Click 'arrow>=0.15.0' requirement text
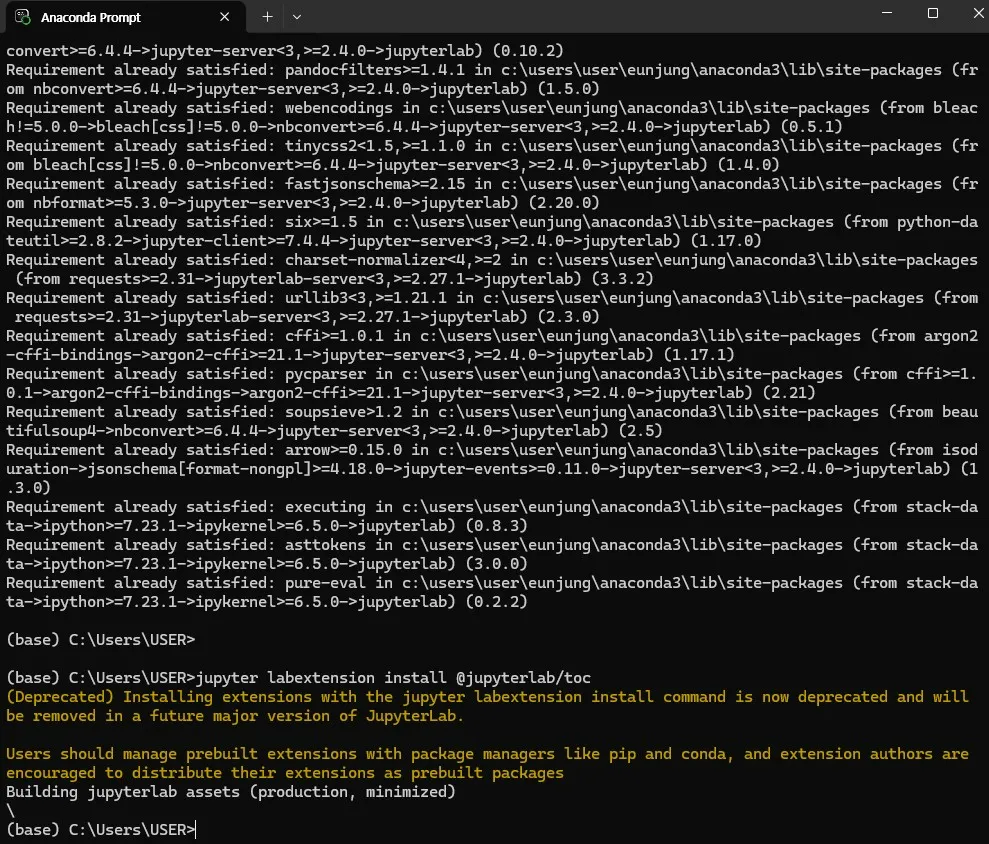The height and width of the screenshot is (844, 989). (x=343, y=450)
